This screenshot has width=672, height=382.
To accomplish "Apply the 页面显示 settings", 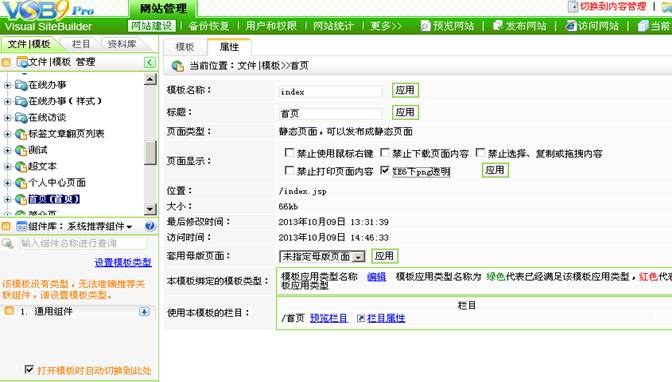I will point(495,170).
